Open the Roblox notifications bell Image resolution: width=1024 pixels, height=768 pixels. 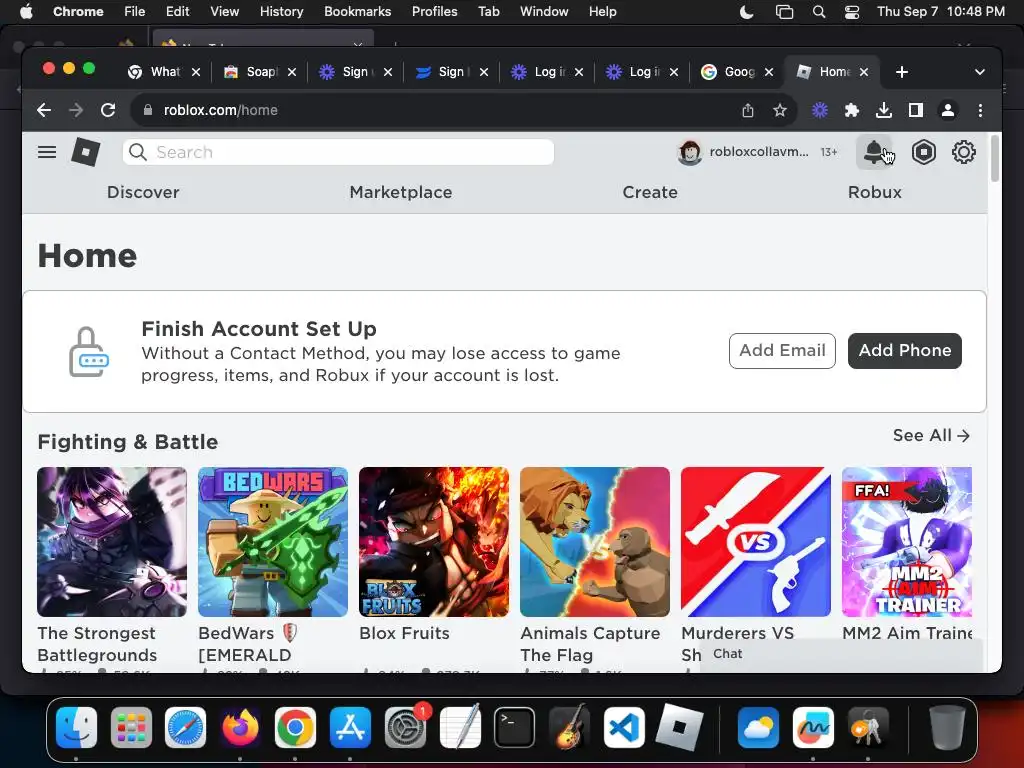pyautogui.click(x=874, y=152)
